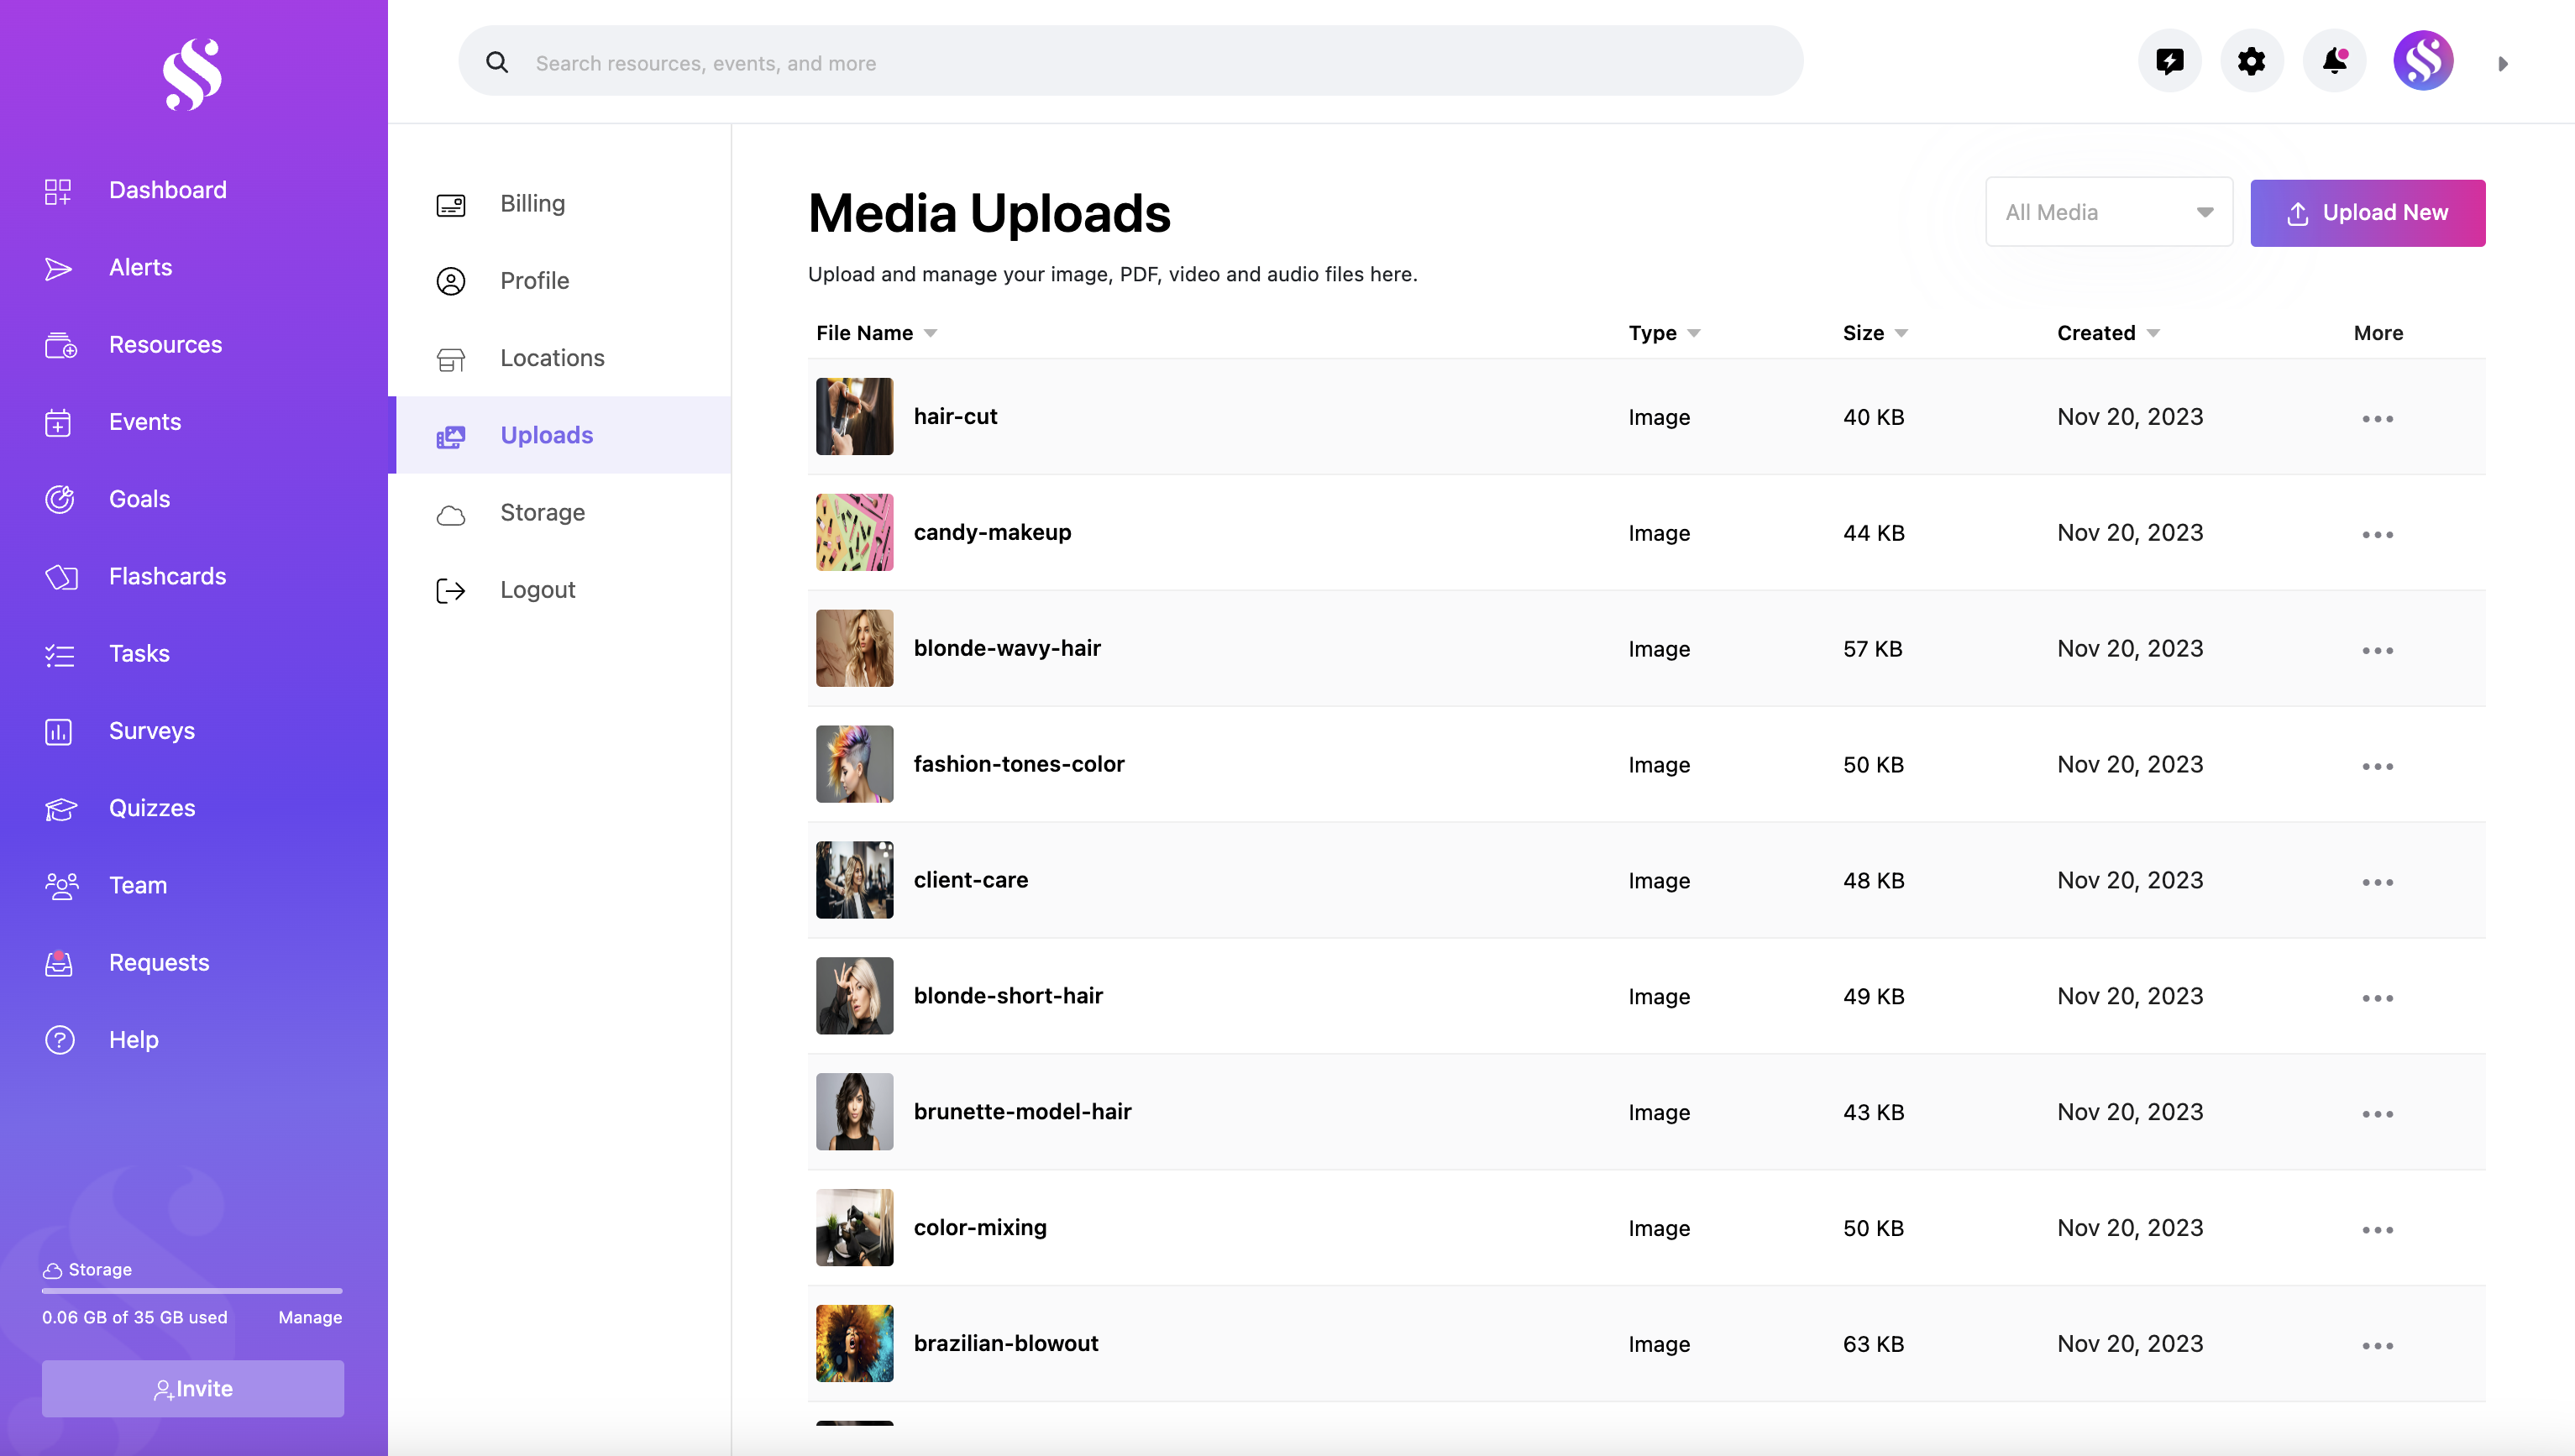Viewport: 2575px width, 1456px height.
Task: Open the fashion-tones-color thumbnail
Action: [854, 765]
